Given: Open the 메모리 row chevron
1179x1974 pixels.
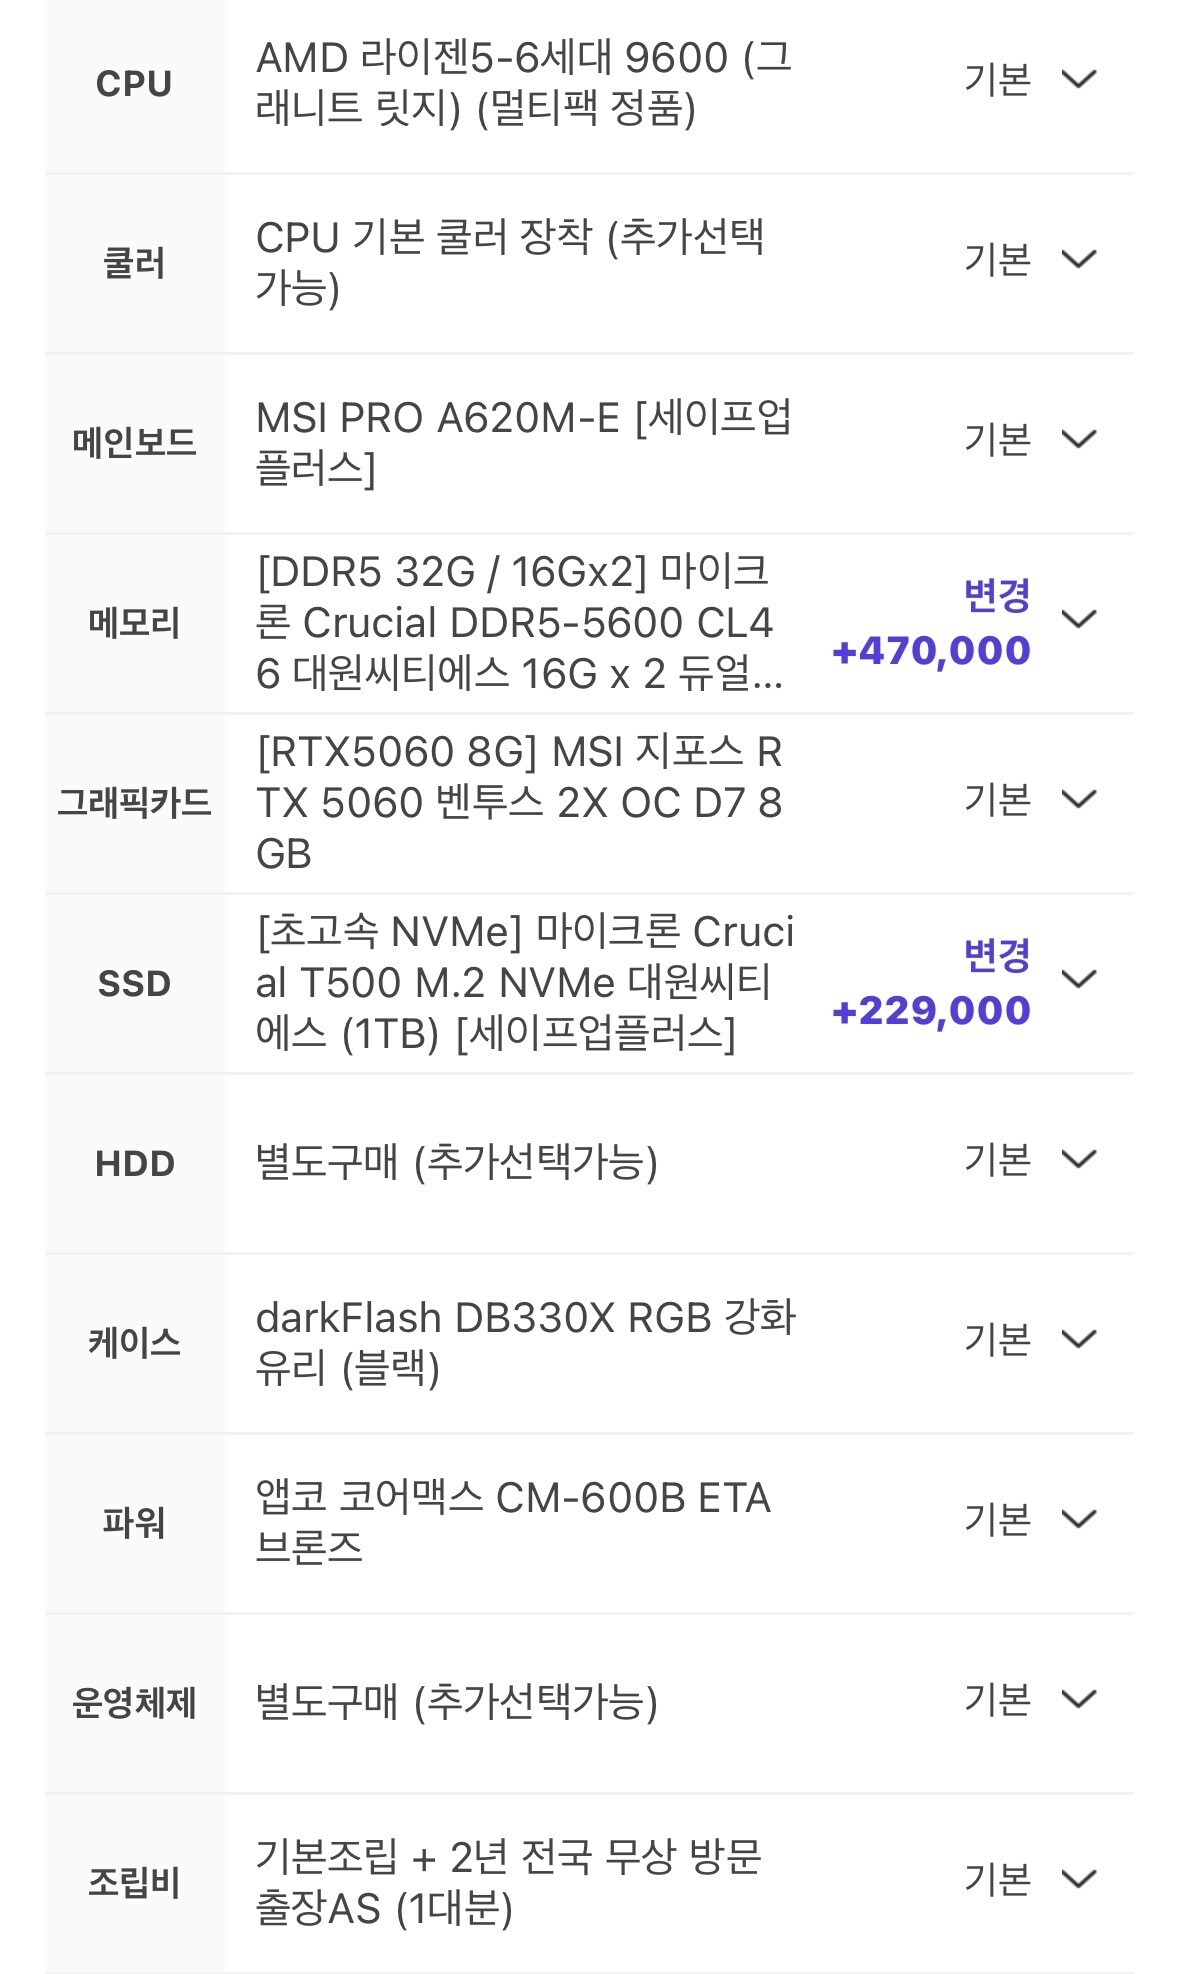Looking at the screenshot, I should pos(1078,619).
